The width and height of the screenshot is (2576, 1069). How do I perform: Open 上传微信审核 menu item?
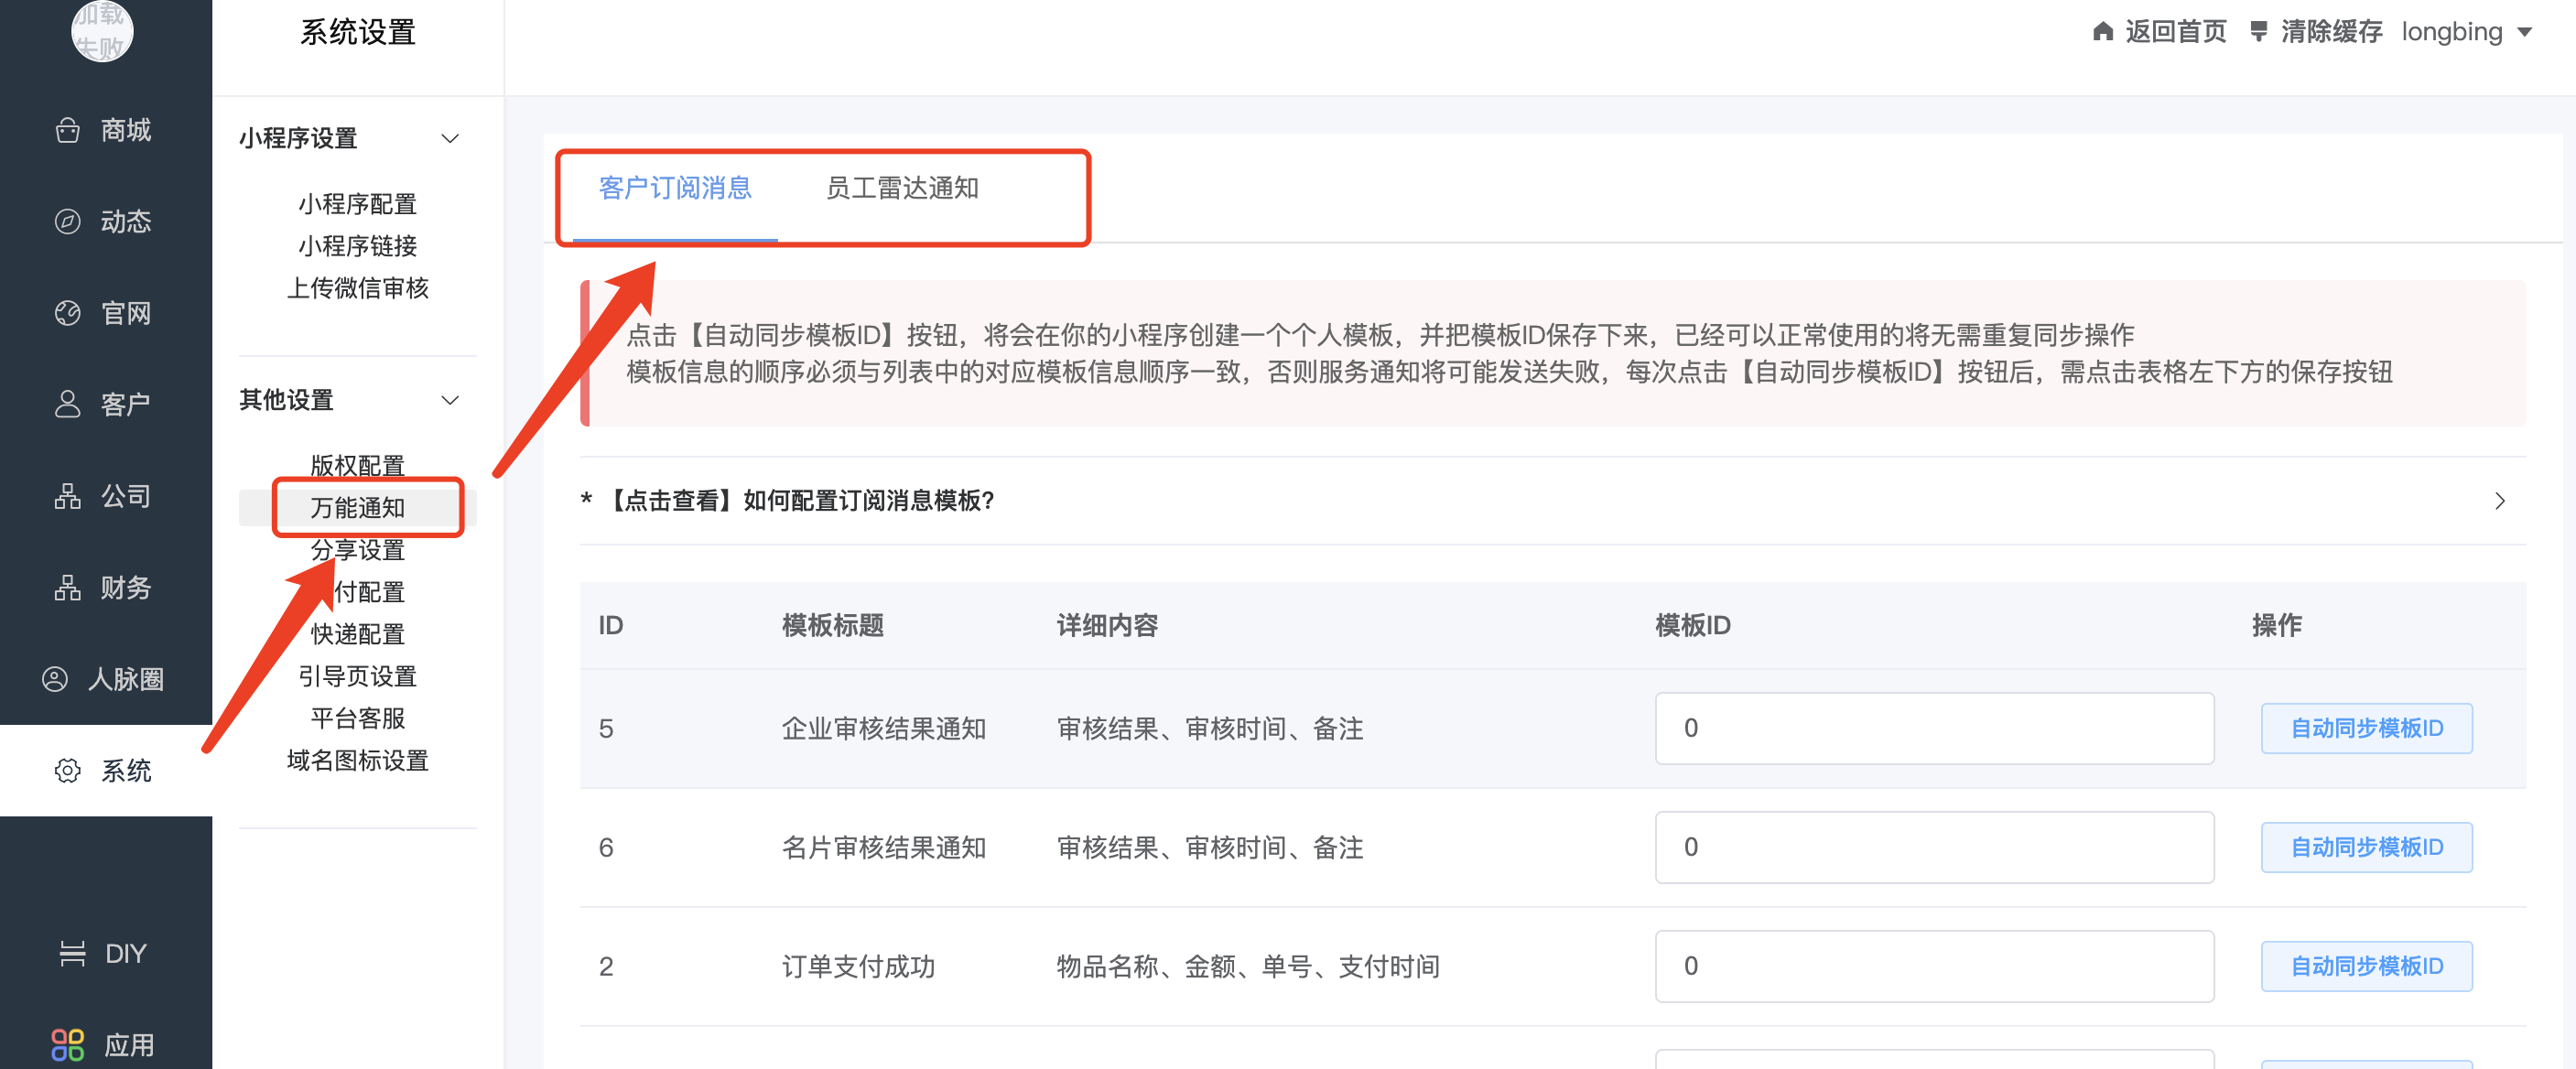tap(357, 288)
